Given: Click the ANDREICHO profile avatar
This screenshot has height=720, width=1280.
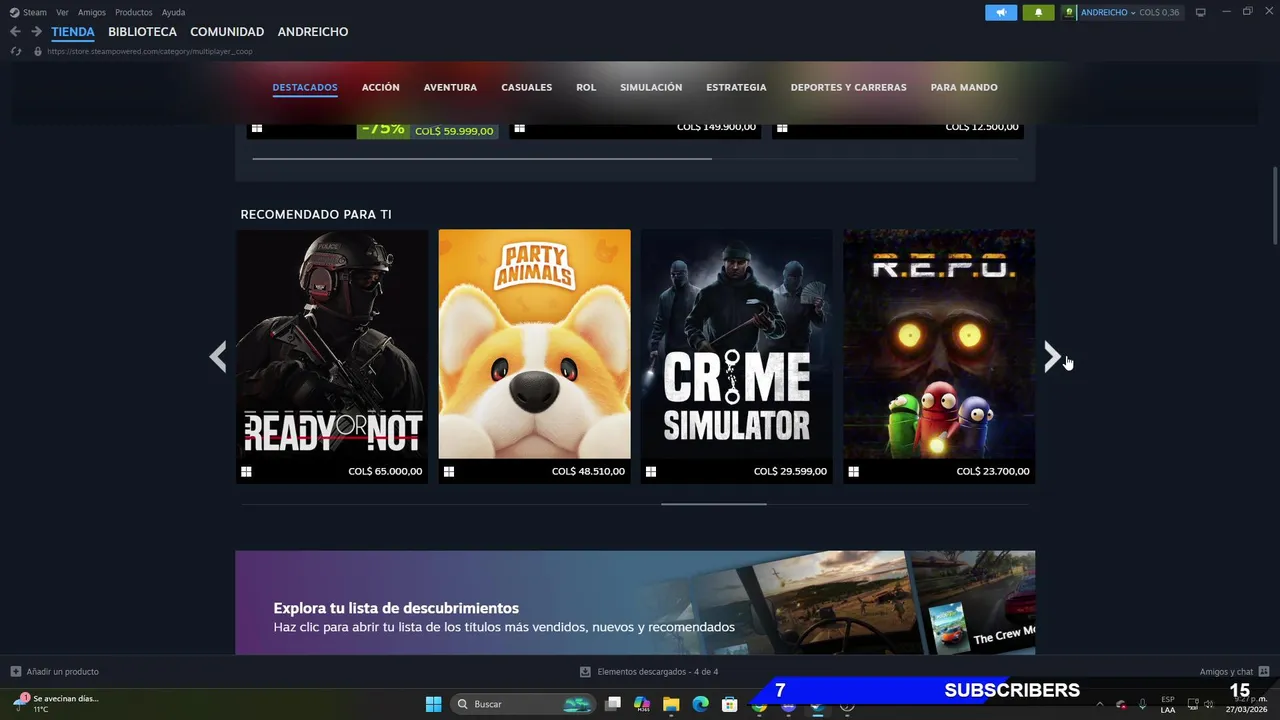Looking at the screenshot, I should click(1070, 12).
